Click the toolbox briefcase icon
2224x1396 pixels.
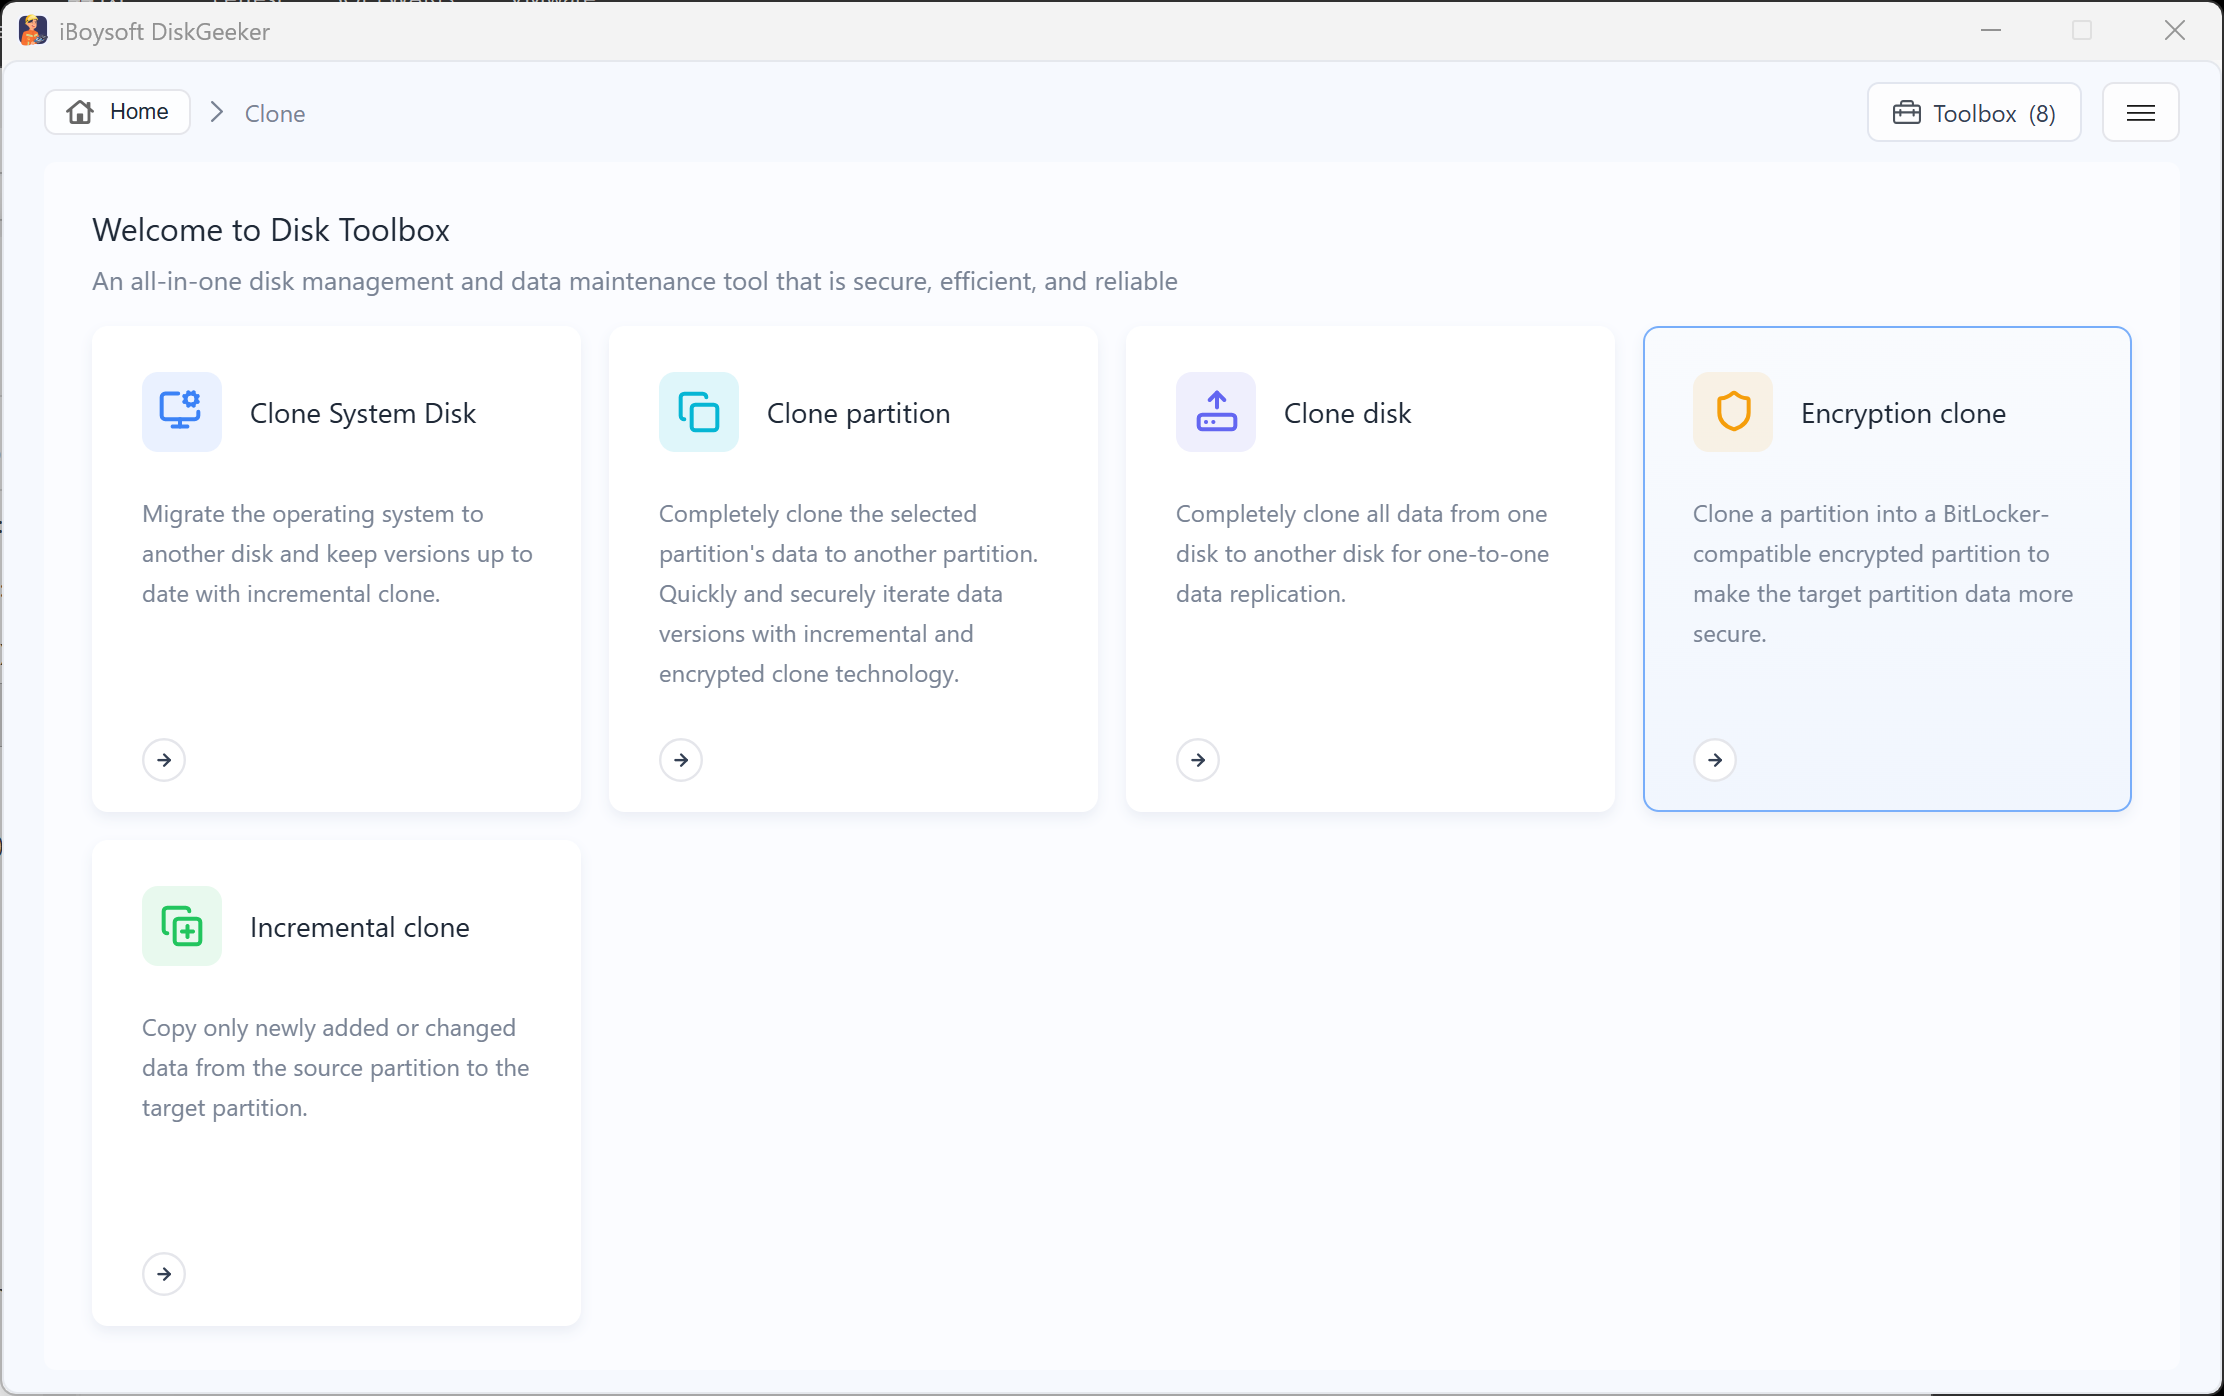pos(1907,113)
